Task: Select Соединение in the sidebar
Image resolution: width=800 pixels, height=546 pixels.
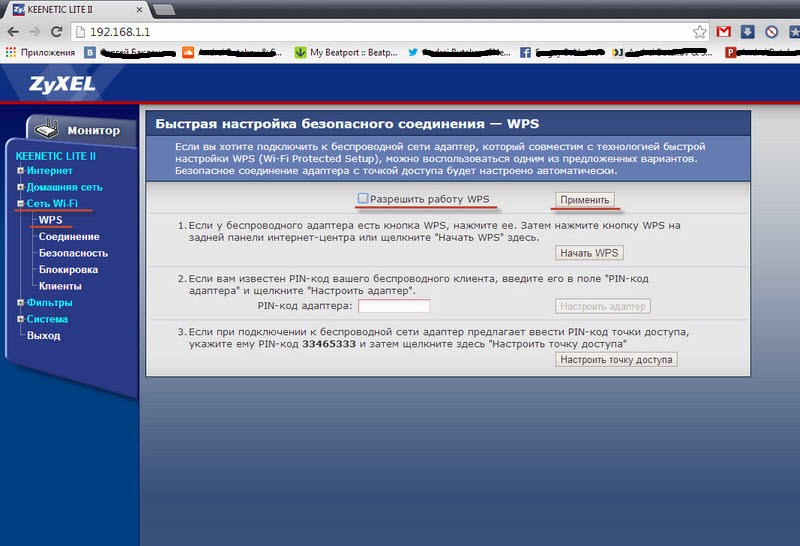Action: (x=69, y=236)
